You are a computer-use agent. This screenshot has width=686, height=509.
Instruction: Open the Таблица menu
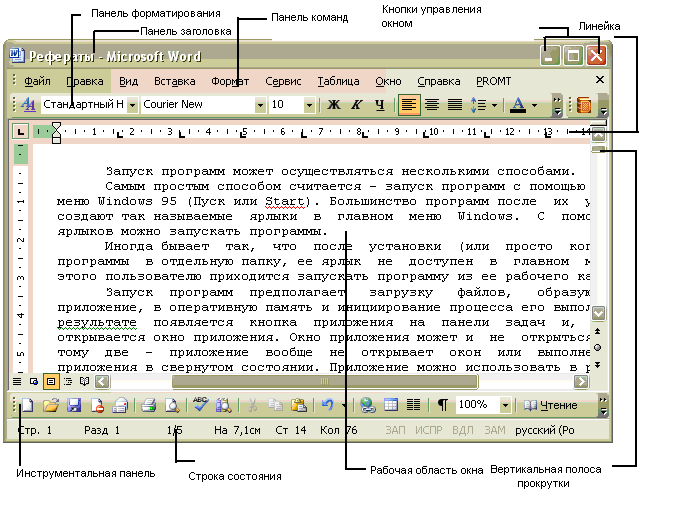pos(338,81)
